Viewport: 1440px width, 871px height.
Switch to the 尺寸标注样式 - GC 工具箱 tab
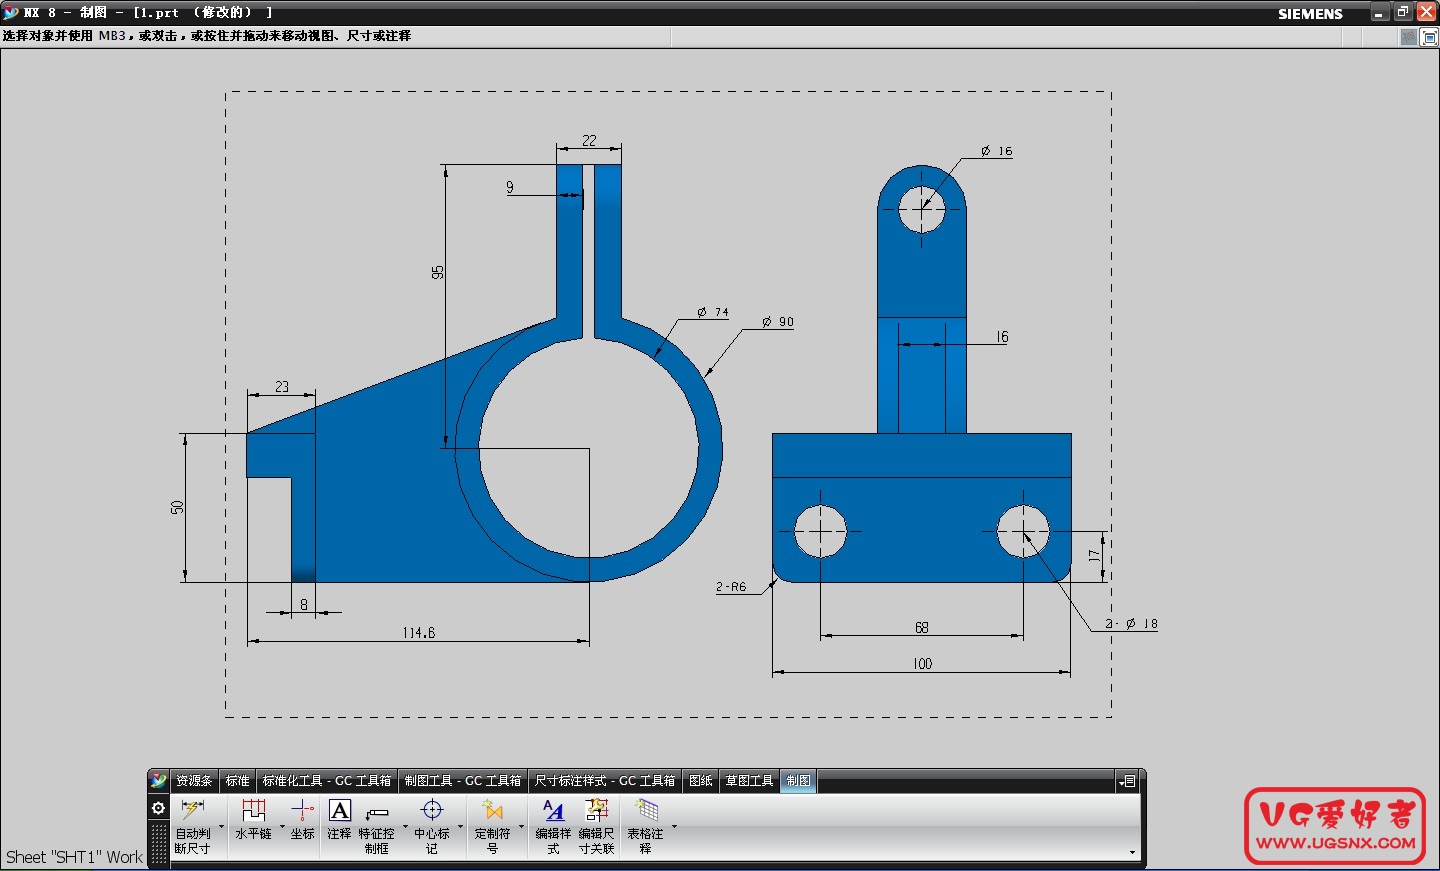point(605,781)
